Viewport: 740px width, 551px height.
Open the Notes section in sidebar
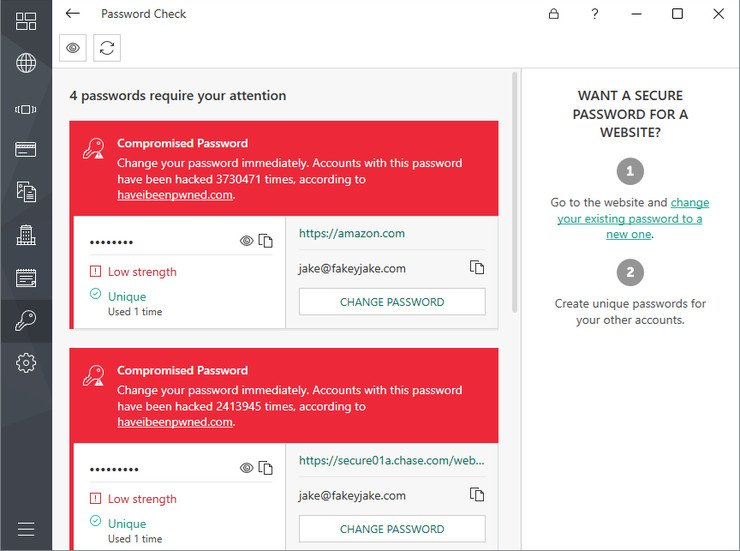tap(26, 277)
